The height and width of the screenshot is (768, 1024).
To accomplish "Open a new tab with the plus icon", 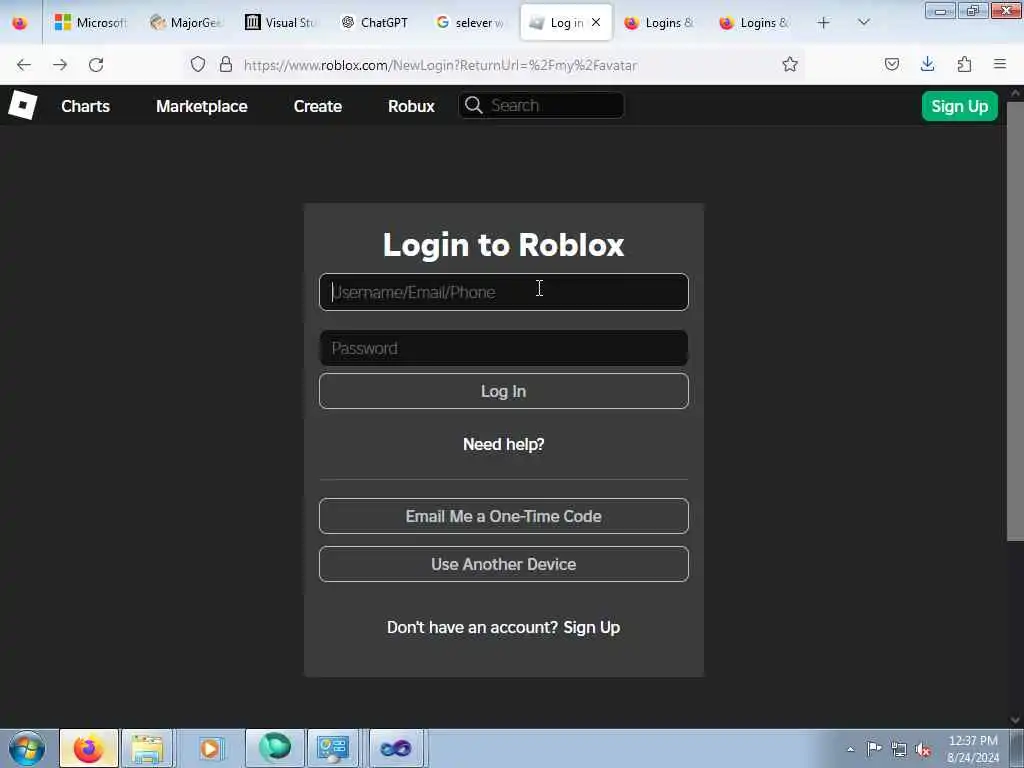I will (x=824, y=23).
